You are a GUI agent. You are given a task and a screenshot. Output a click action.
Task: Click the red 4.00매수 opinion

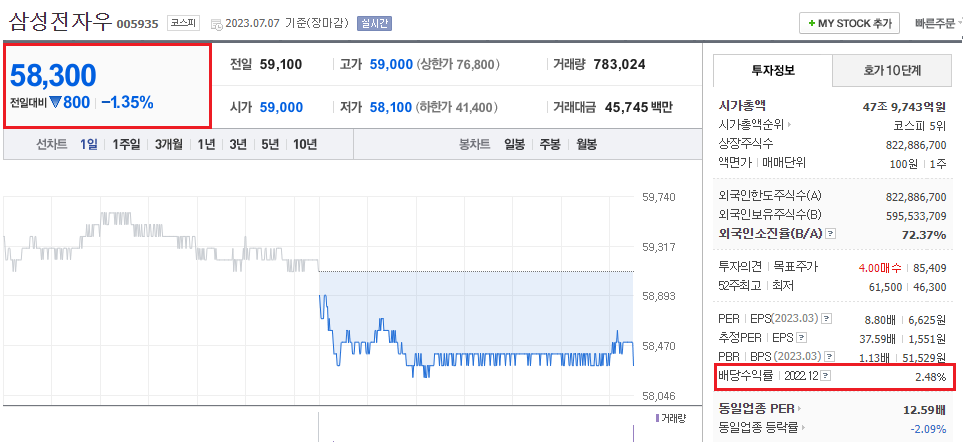click(x=879, y=268)
